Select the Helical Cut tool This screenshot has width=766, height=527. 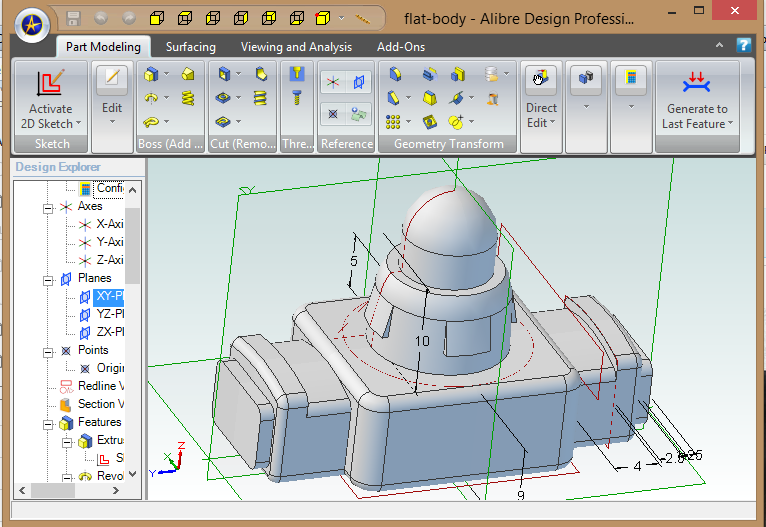click(x=260, y=98)
